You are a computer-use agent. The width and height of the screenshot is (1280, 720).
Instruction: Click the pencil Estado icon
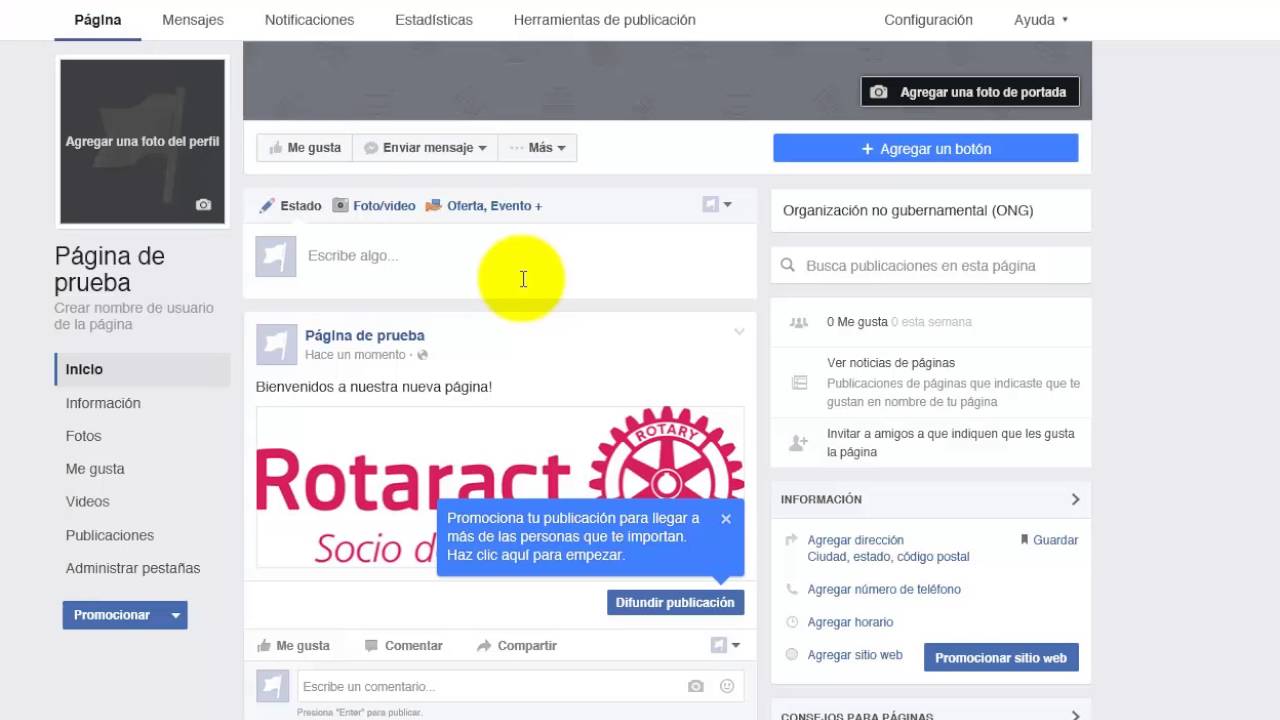click(267, 205)
